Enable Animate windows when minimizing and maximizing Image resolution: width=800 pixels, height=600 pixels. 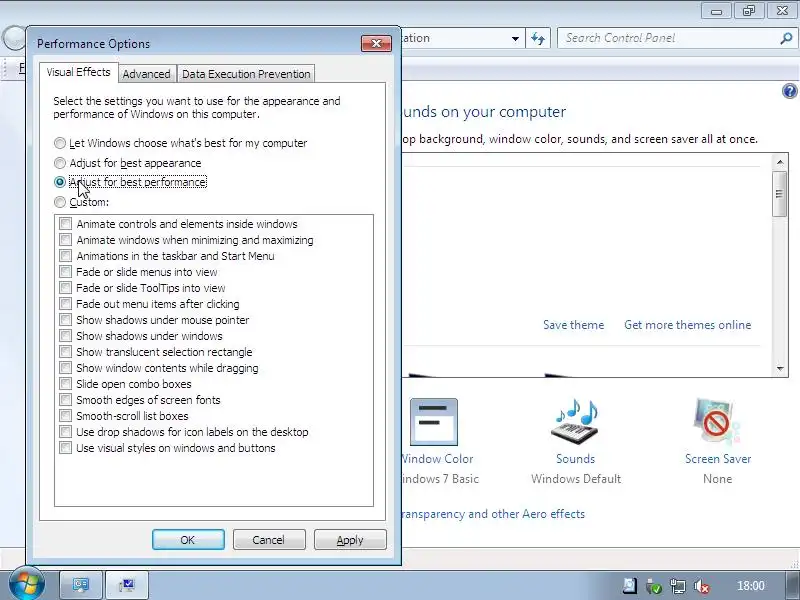(x=65, y=240)
